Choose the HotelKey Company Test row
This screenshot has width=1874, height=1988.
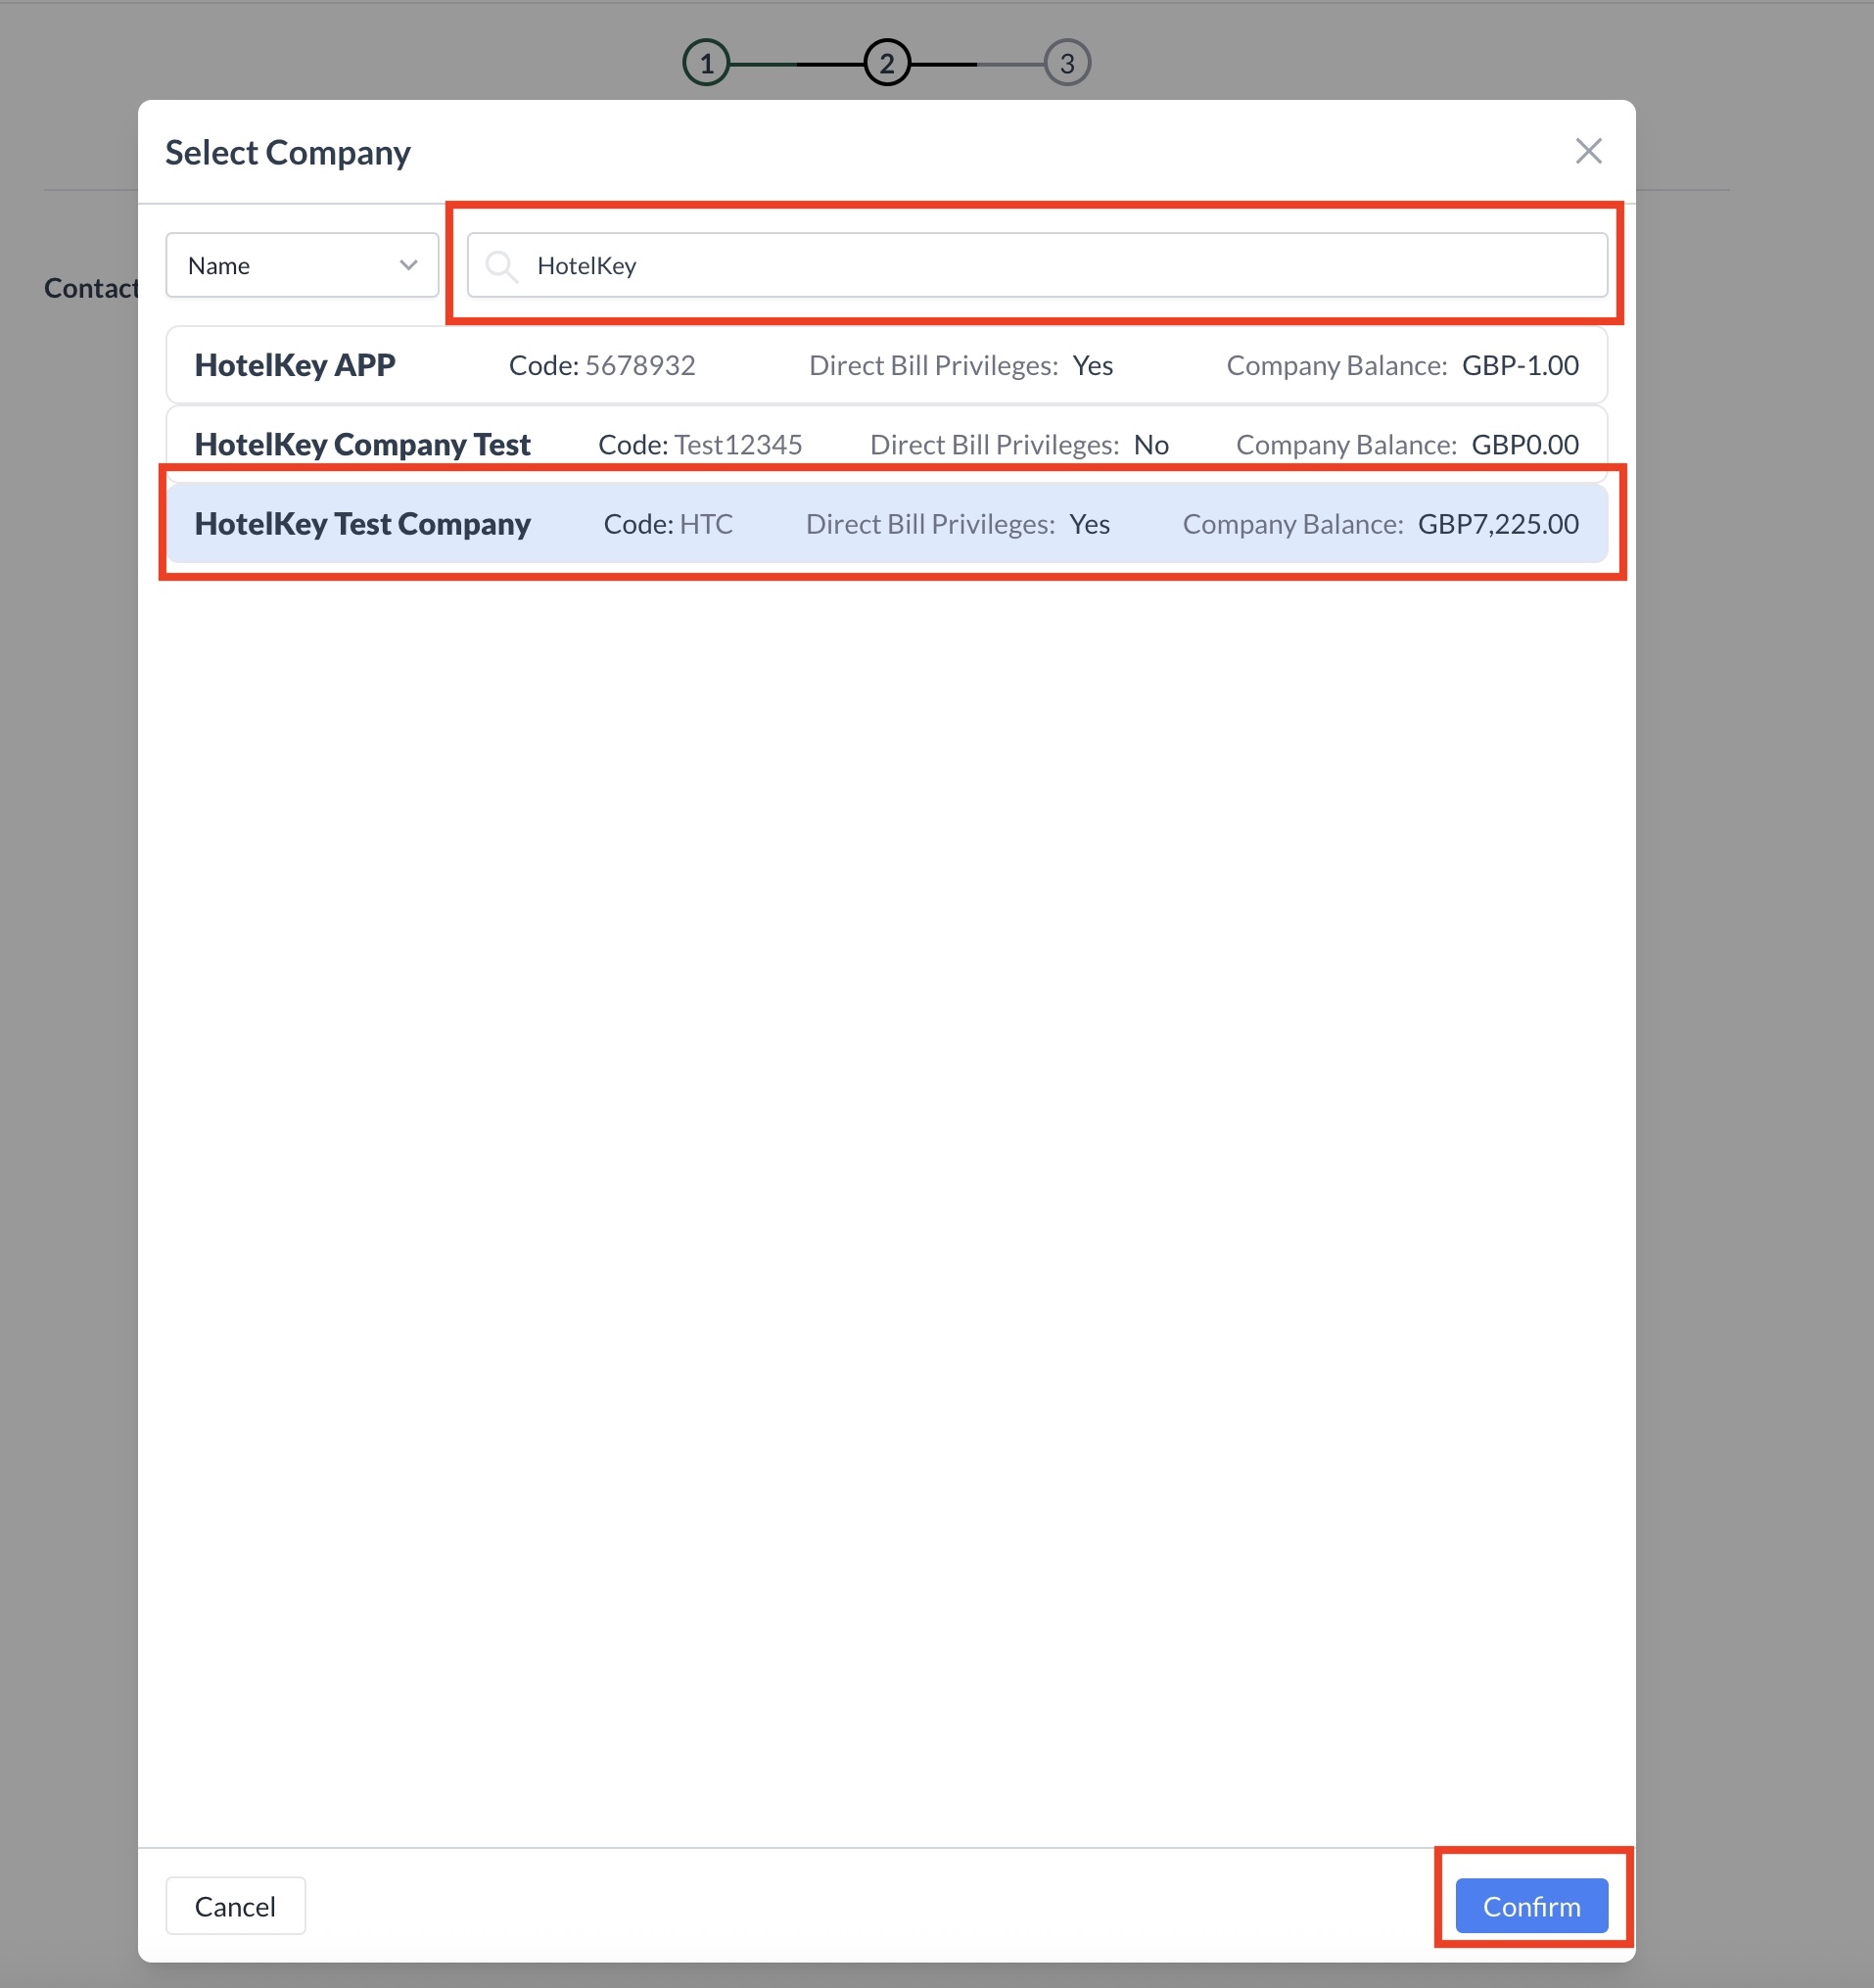pos(362,444)
